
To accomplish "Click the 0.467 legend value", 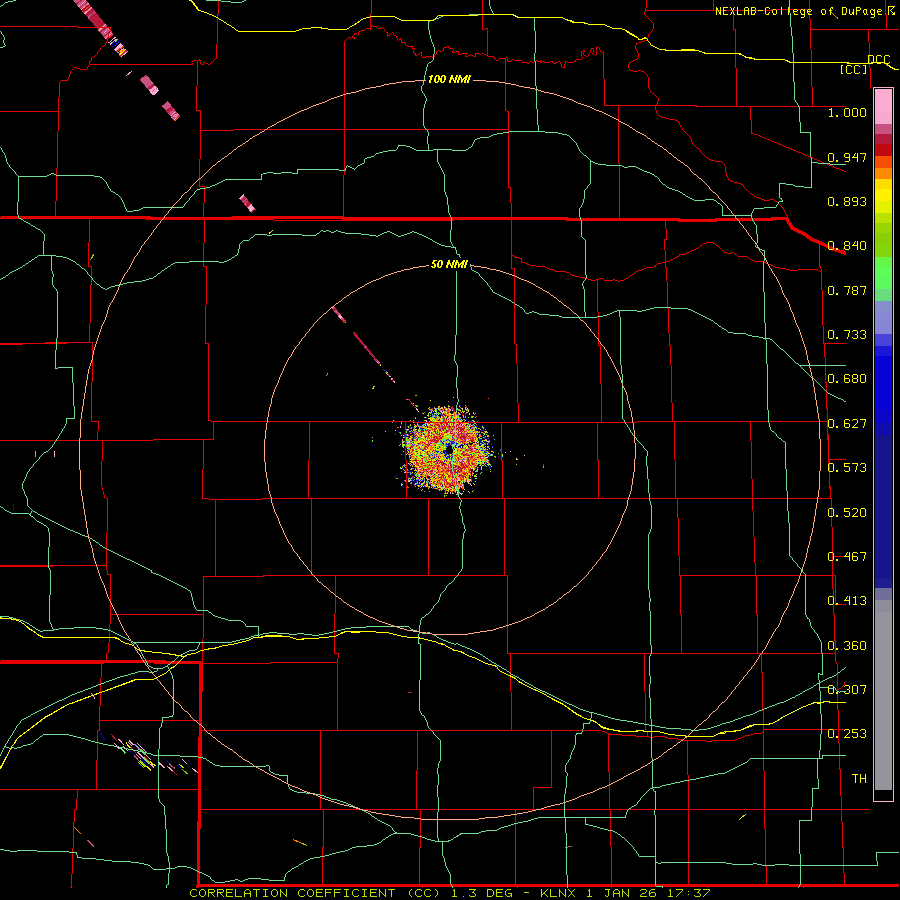I will coord(847,557).
